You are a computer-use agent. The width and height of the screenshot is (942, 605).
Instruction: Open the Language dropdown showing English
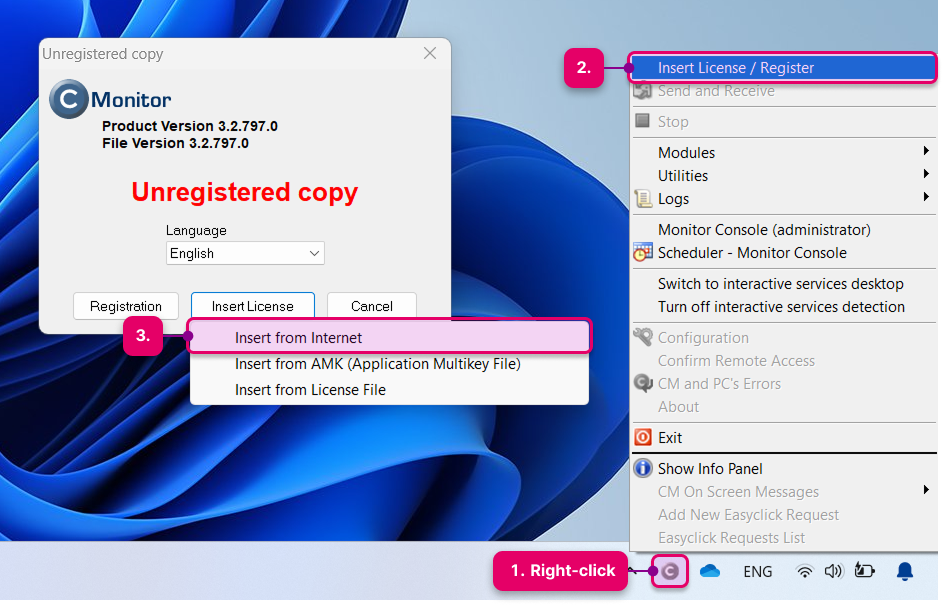pyautogui.click(x=245, y=253)
